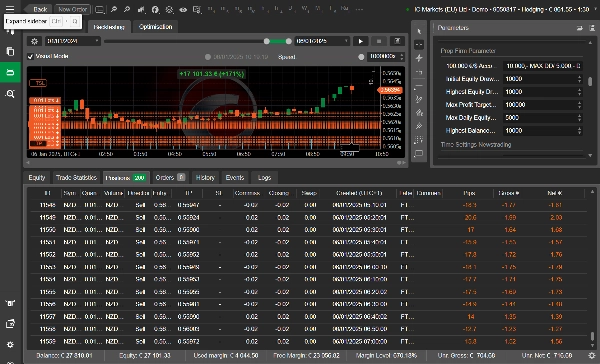
Task: Click the zoom in magnifier toolbar icon
Action: (x=114, y=9)
